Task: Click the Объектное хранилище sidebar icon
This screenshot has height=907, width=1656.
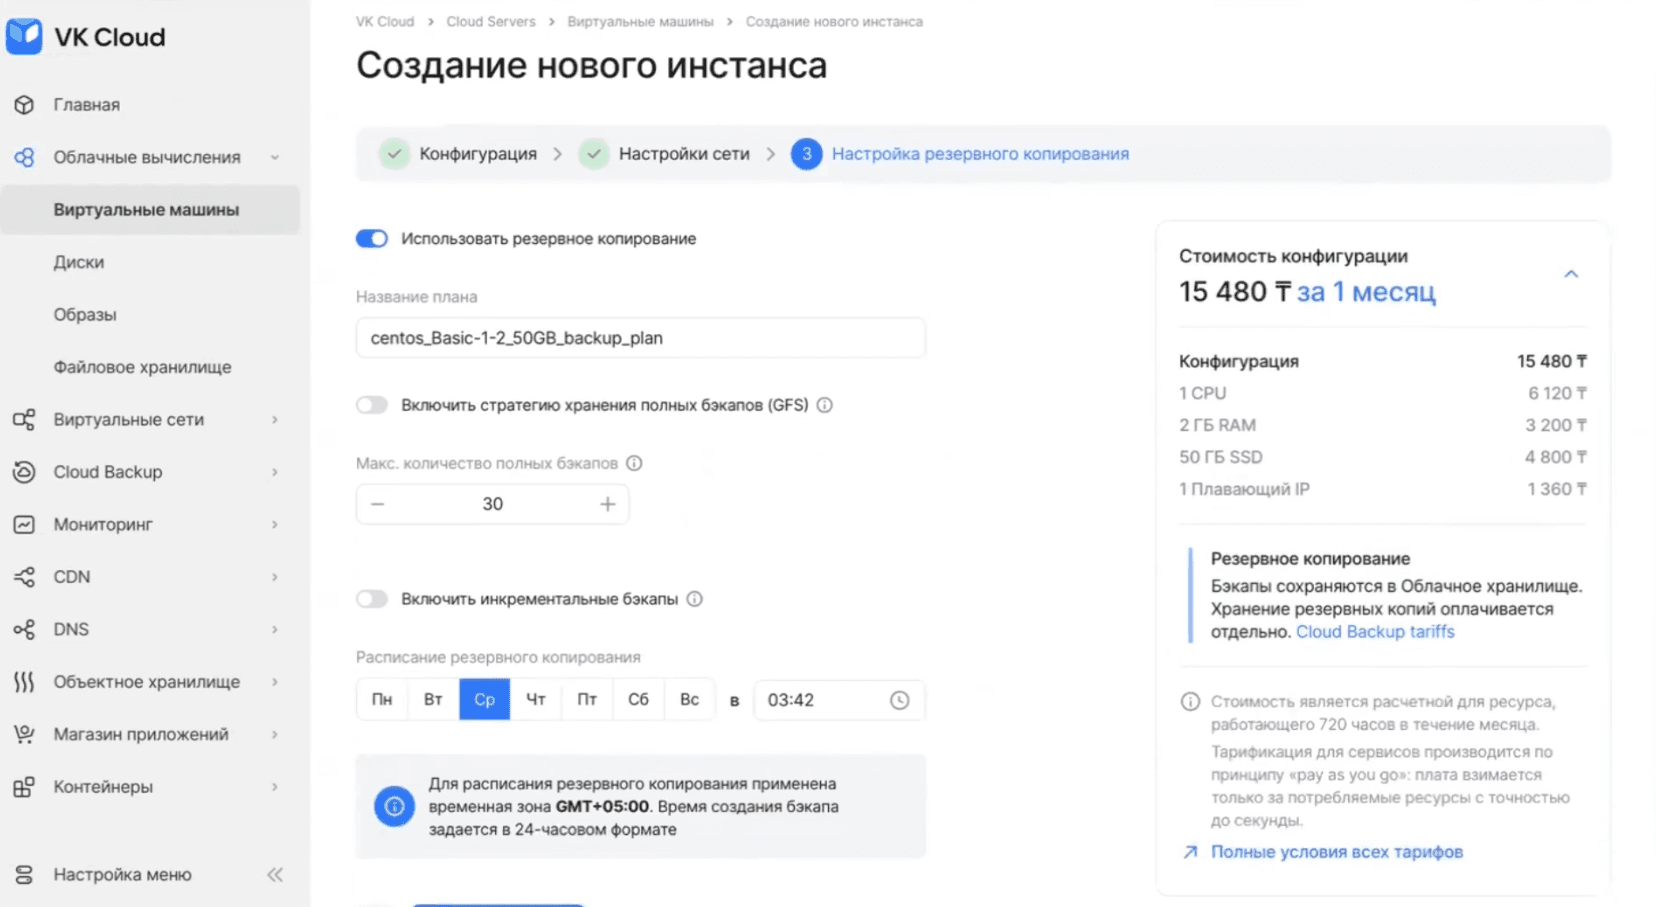Action: coord(24,682)
